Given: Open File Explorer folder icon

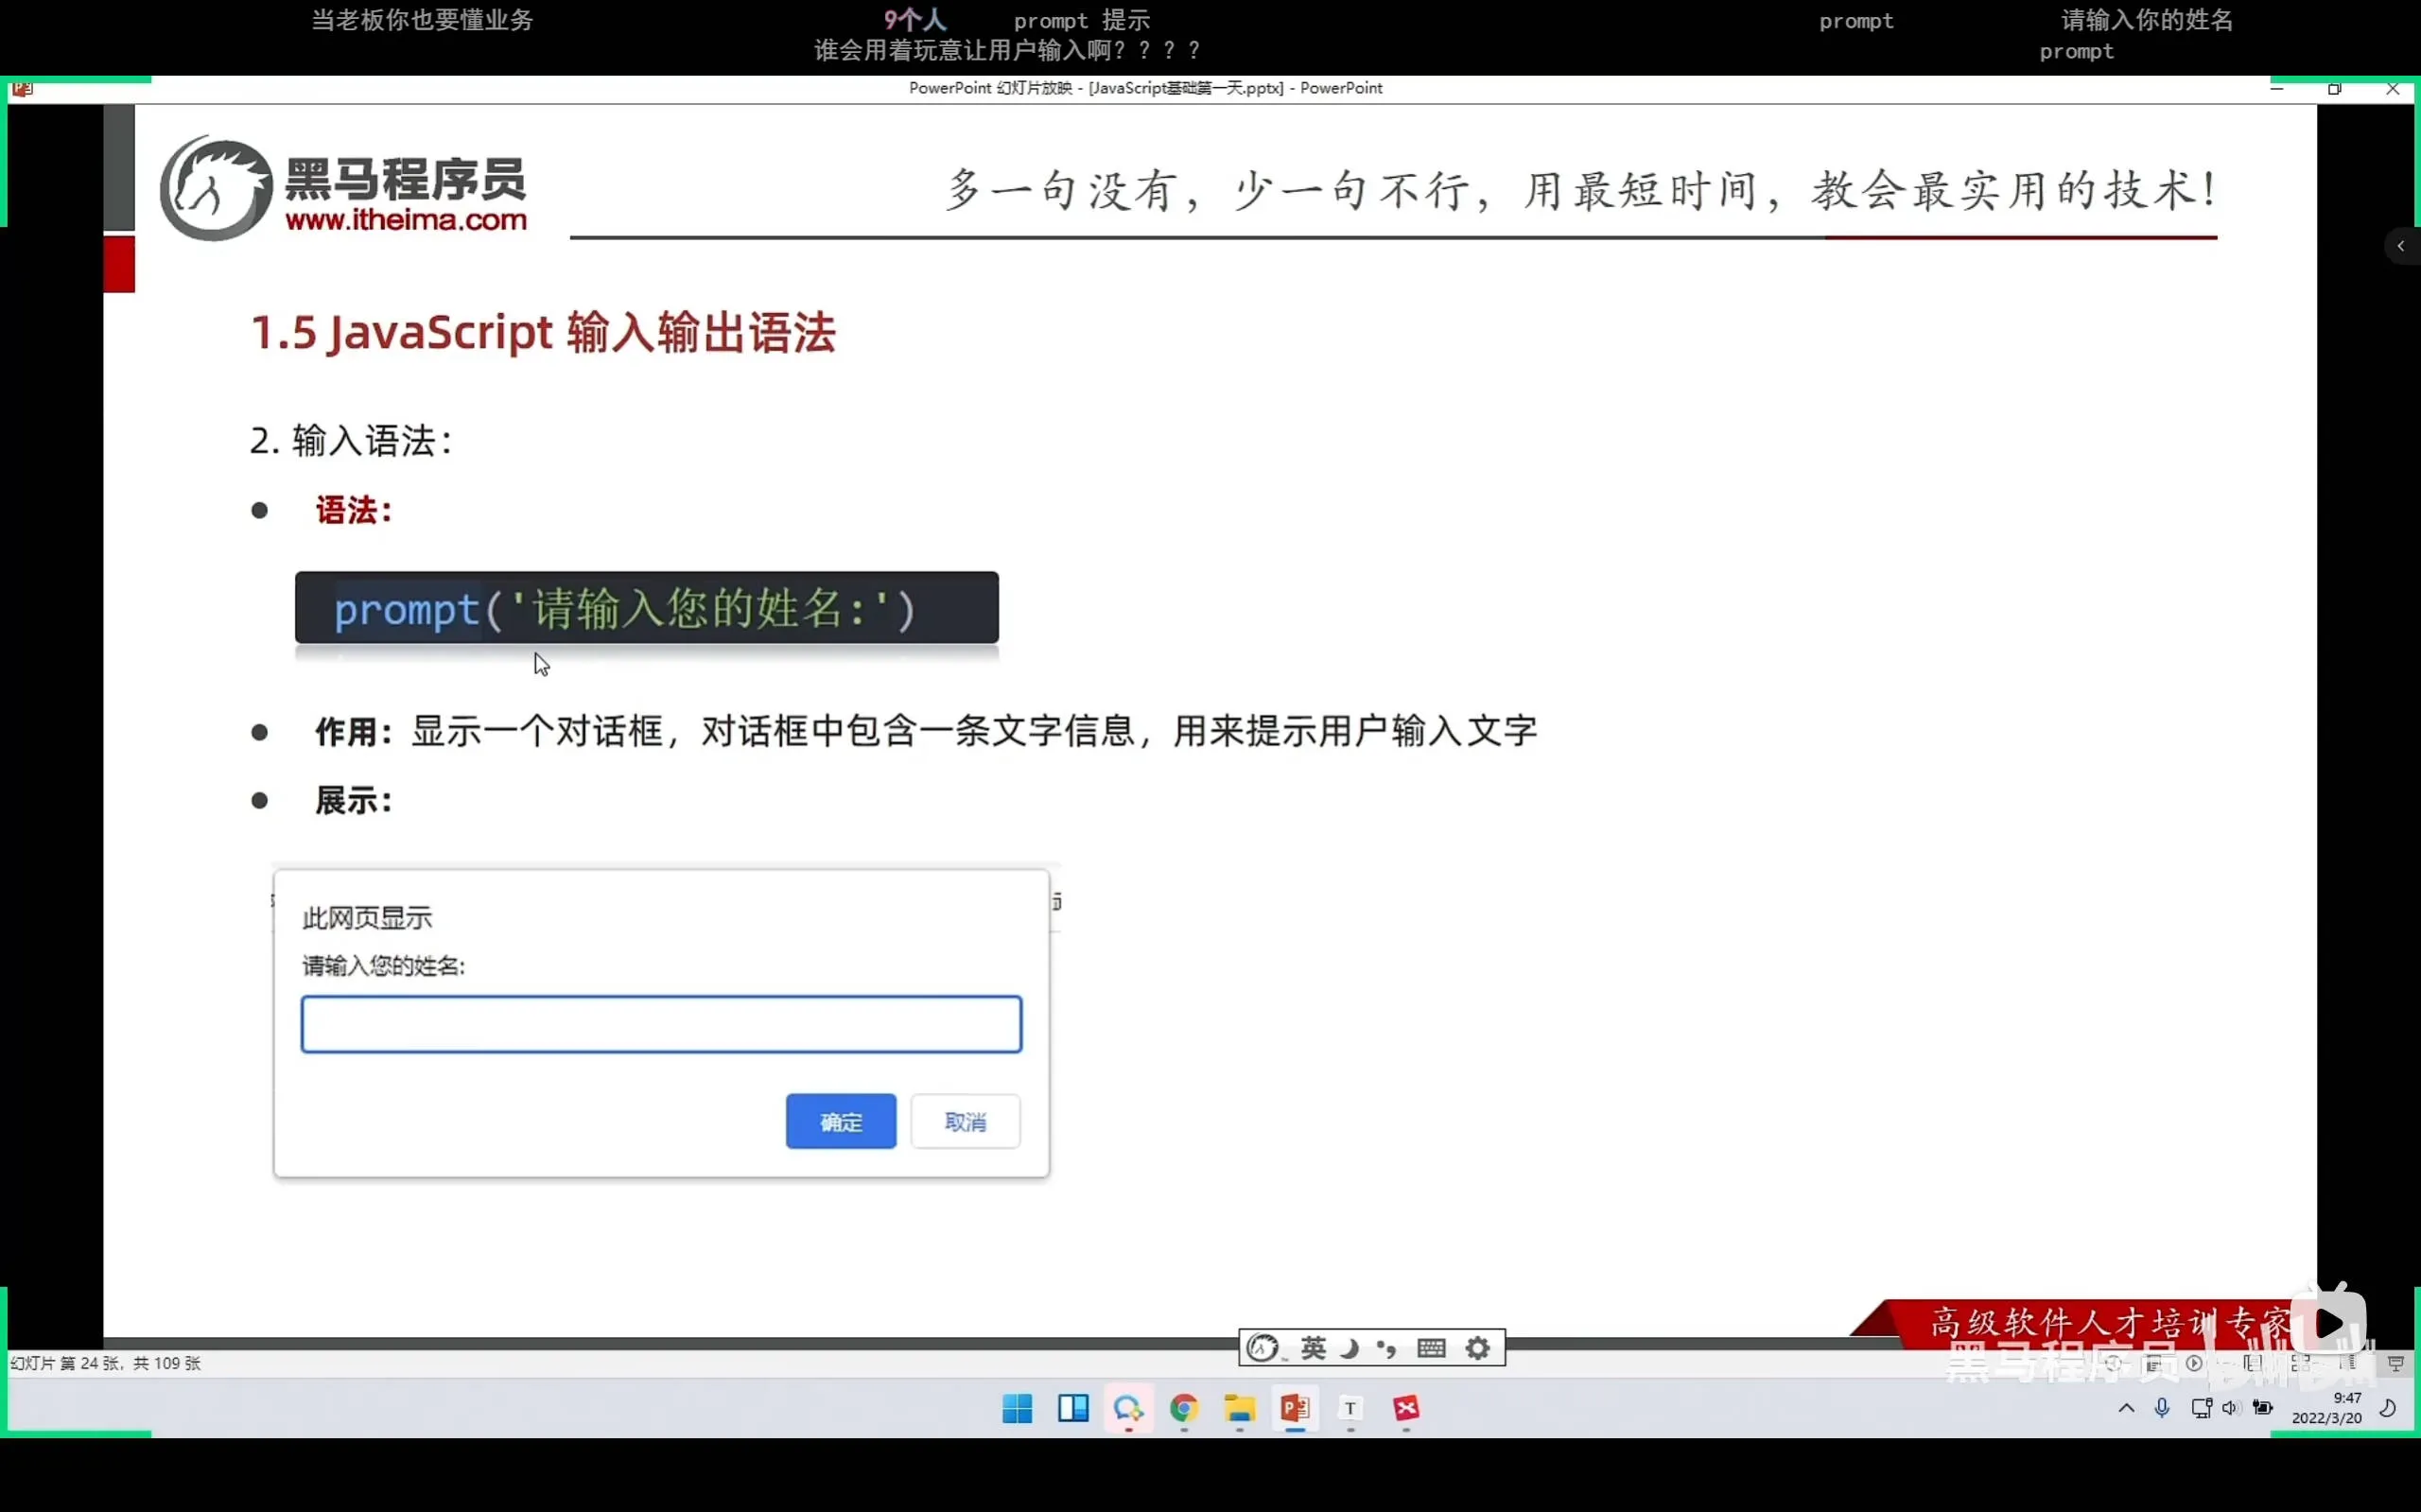Looking at the screenshot, I should 1239,1408.
